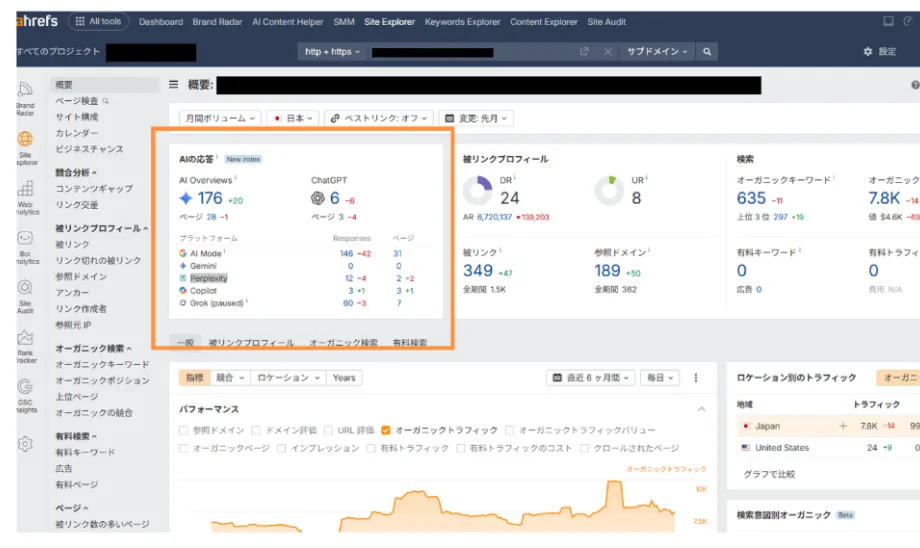Switch to 被リンクプロフィール tab

(252, 343)
